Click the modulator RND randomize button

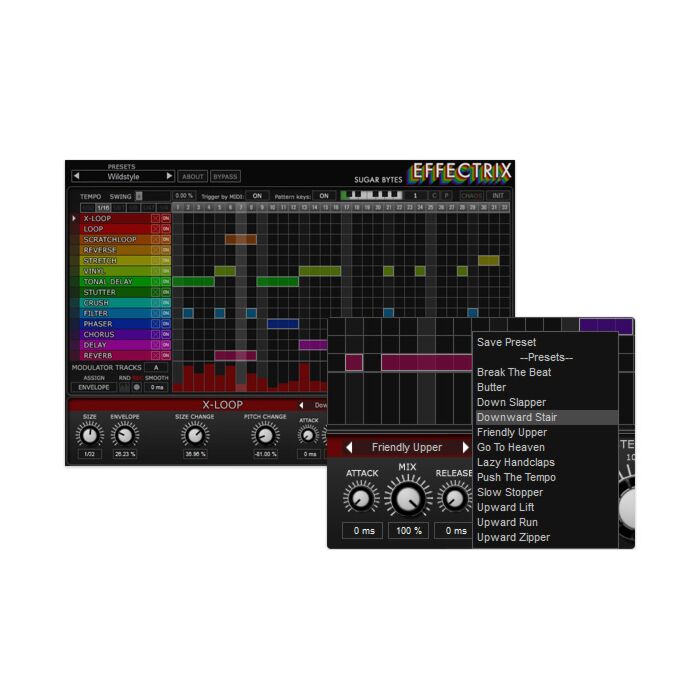pyautogui.click(x=125, y=387)
